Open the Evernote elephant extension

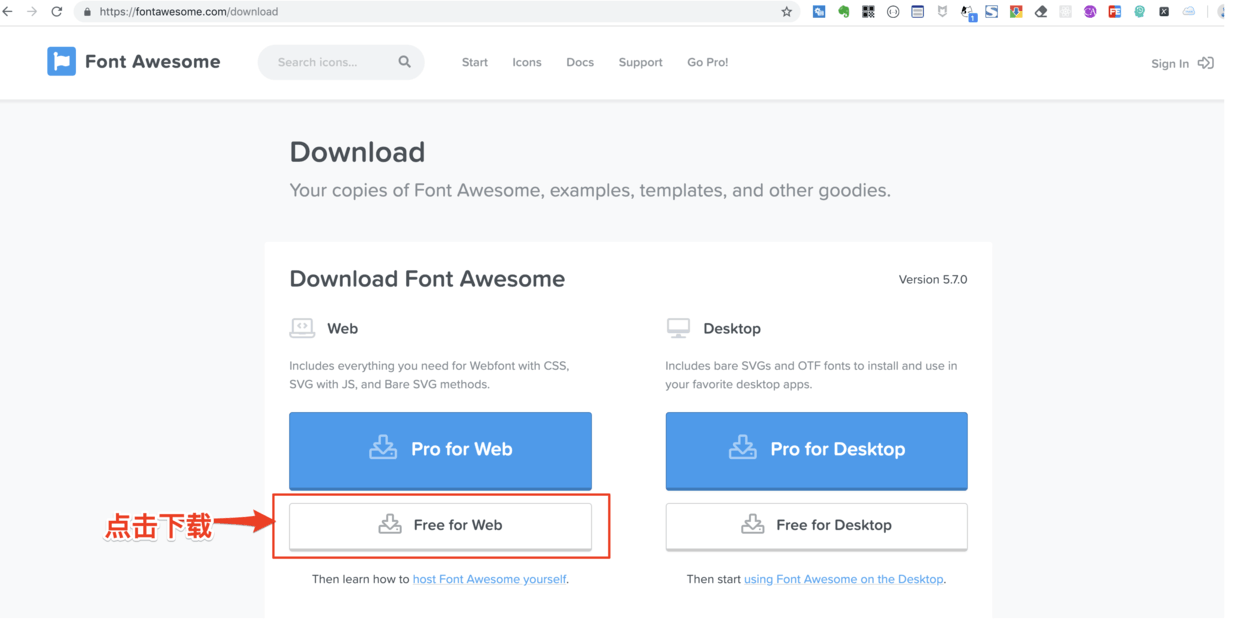tap(844, 12)
